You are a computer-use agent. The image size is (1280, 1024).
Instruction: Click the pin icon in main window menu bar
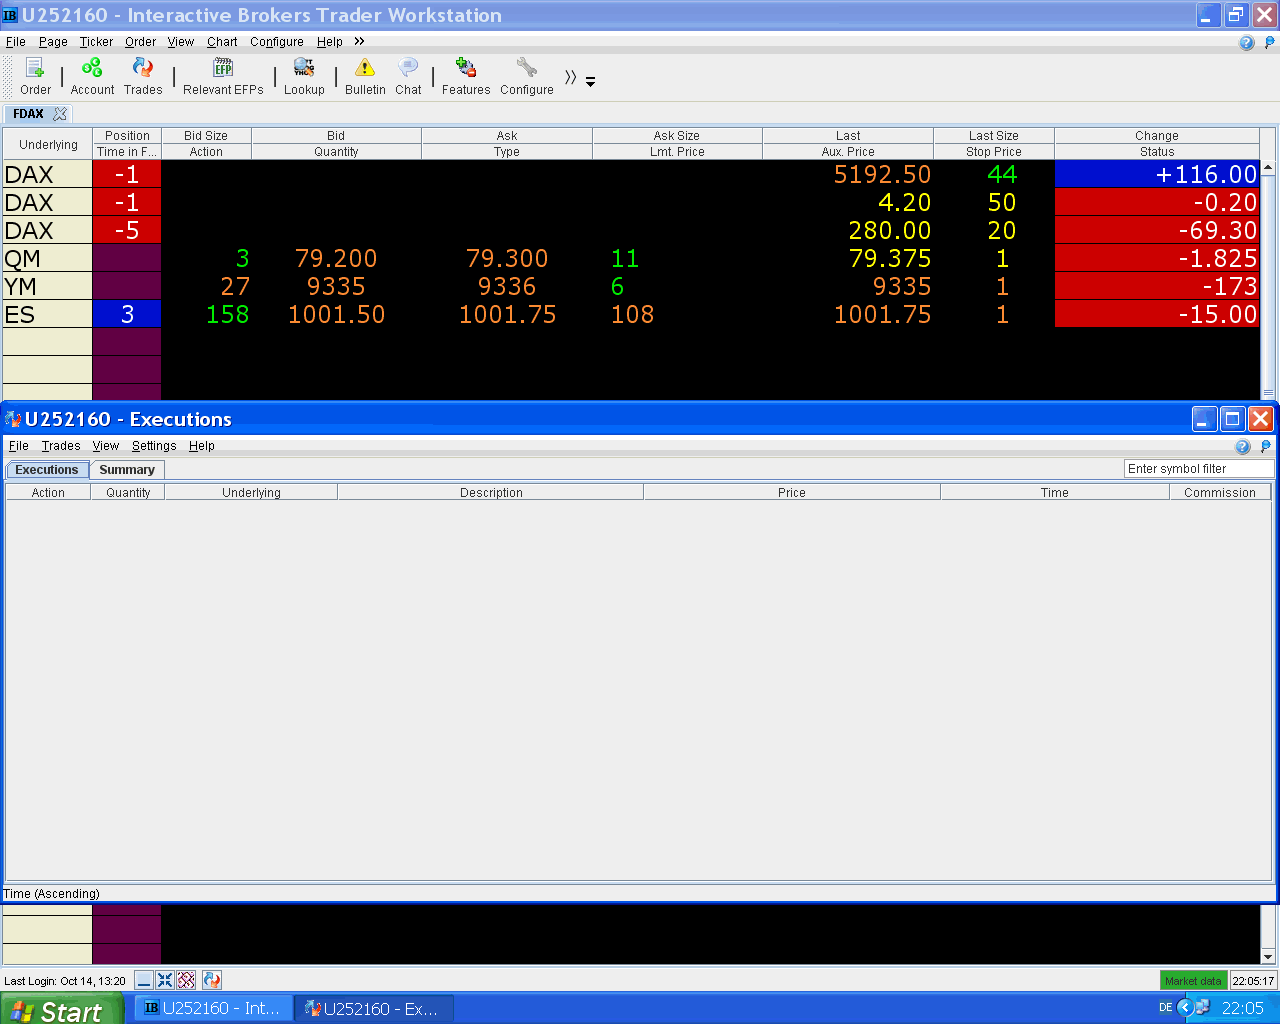(1270, 43)
